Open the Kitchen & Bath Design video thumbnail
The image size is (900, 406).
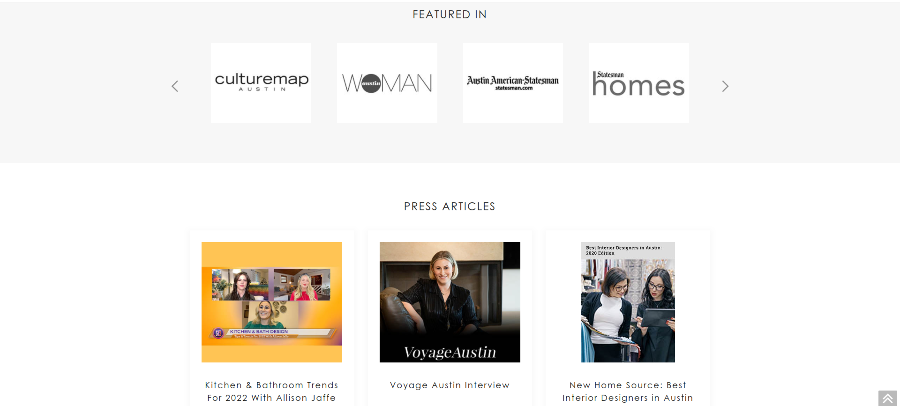click(272, 302)
